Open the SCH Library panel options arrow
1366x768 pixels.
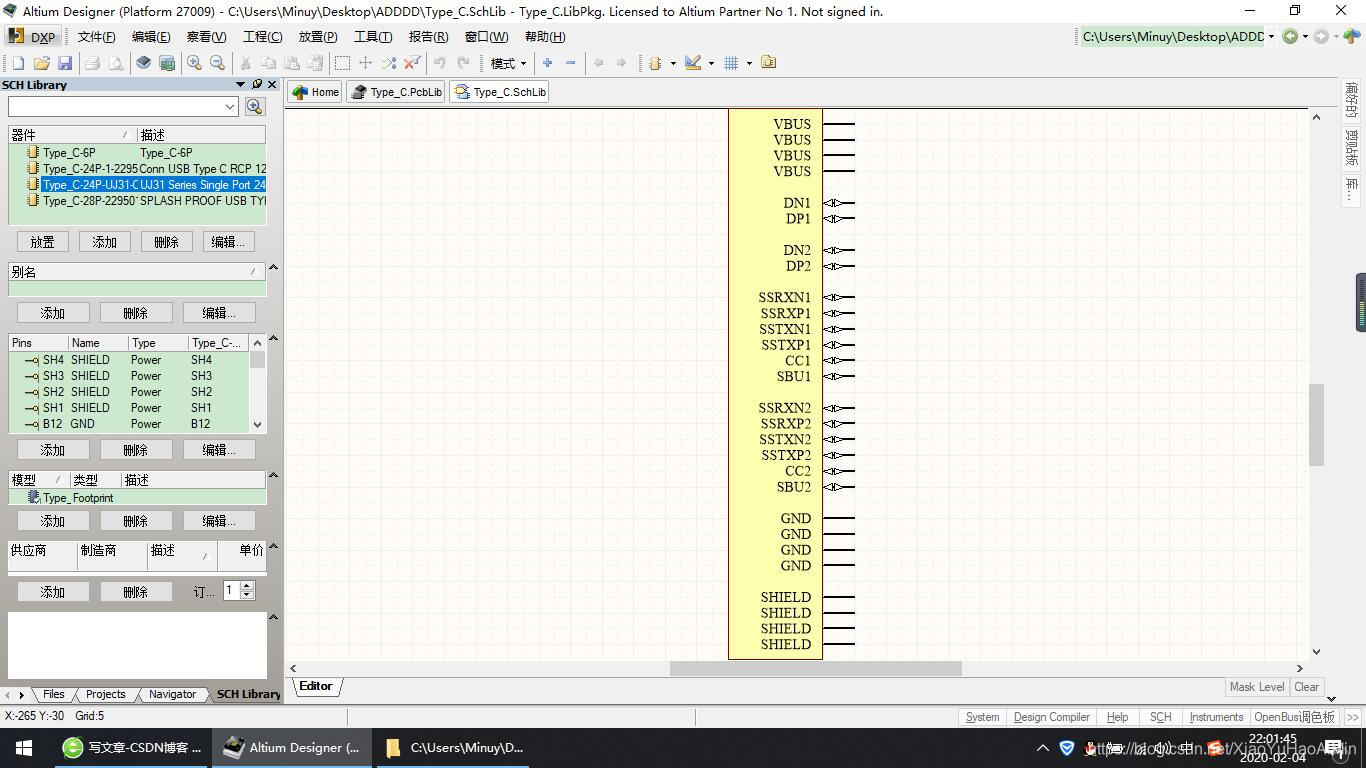[x=240, y=85]
